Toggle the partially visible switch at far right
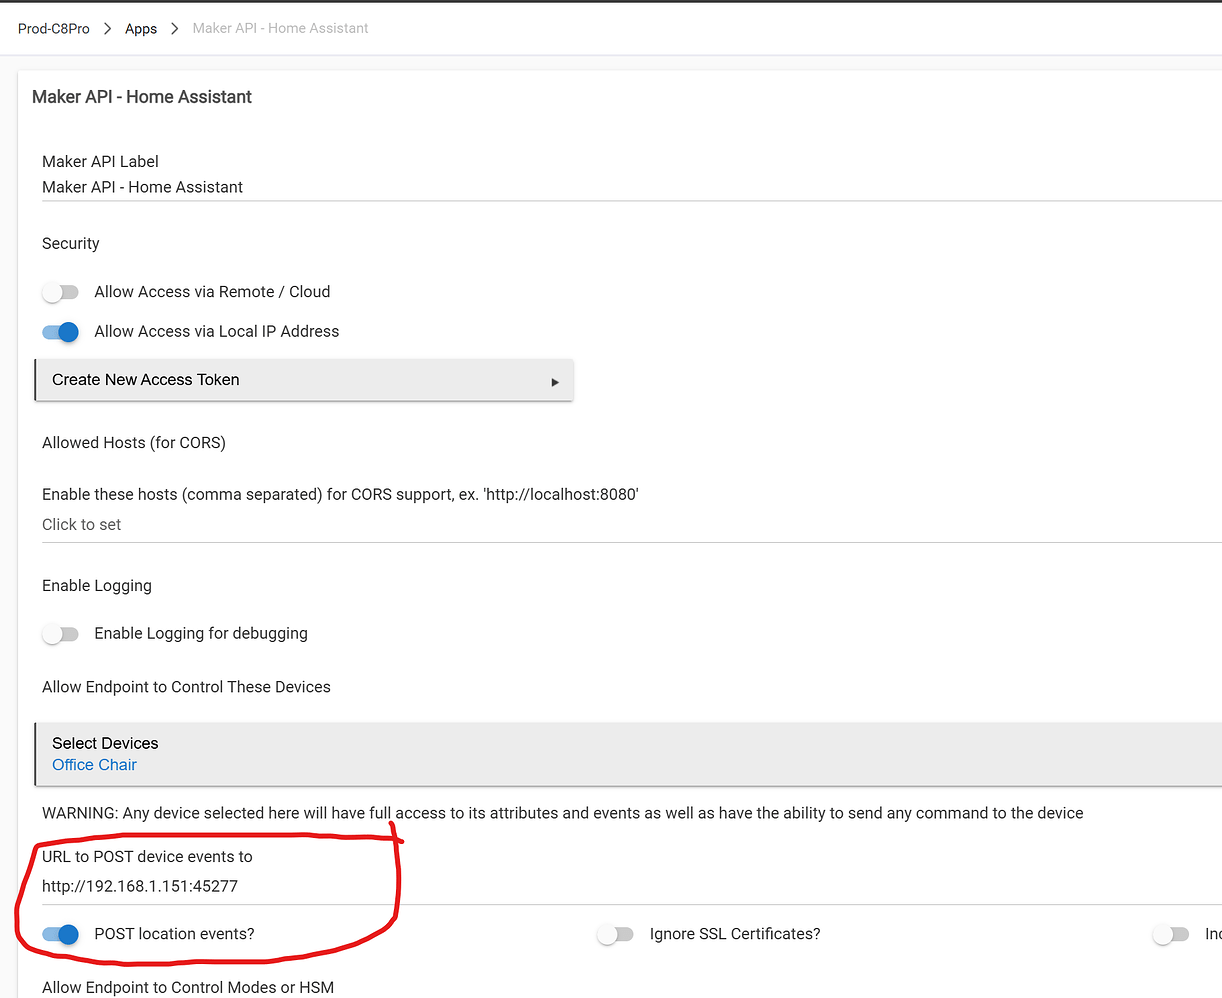This screenshot has height=998, width=1222. (1171, 933)
